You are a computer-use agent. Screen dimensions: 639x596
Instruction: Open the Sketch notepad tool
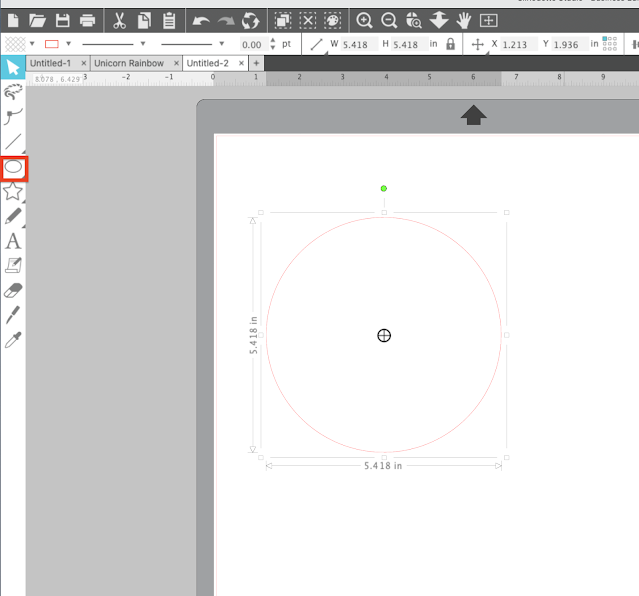click(x=13, y=266)
